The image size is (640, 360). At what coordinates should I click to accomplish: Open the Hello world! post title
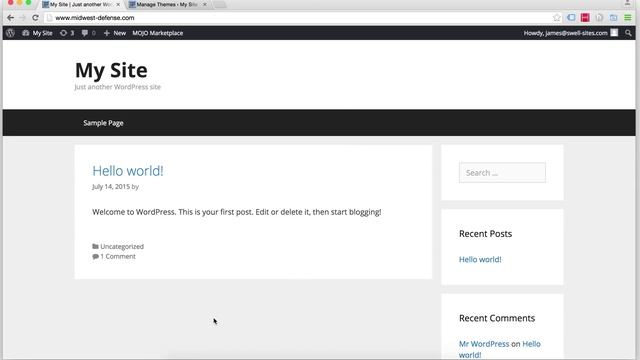tap(128, 171)
